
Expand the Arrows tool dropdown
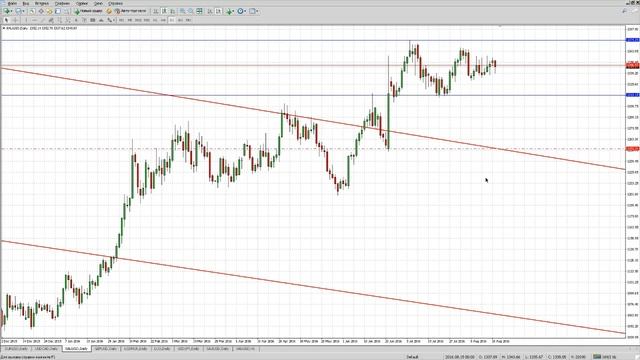[x=113, y=20]
